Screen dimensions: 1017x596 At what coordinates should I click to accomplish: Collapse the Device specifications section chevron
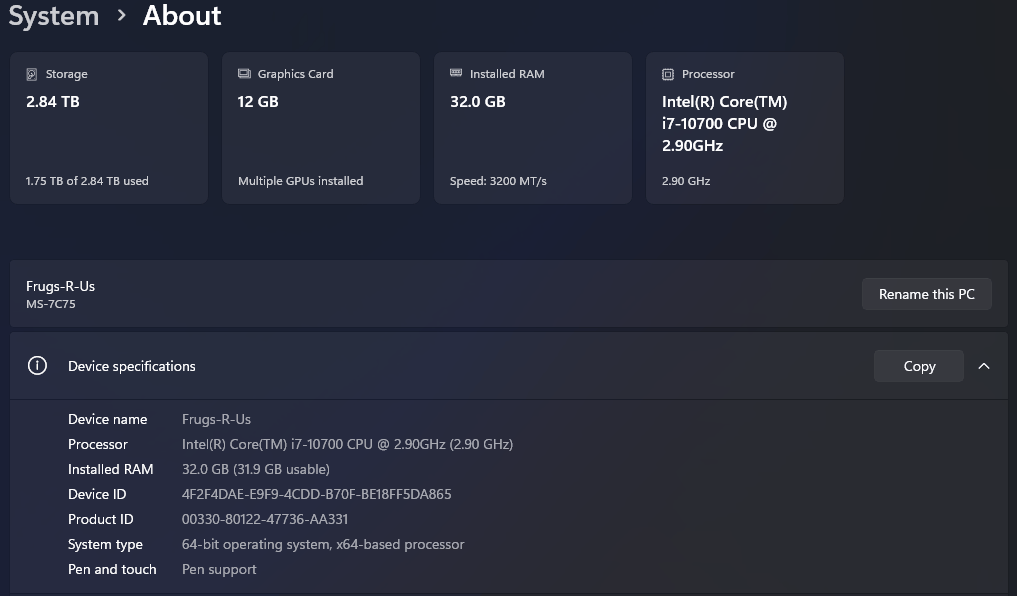(984, 366)
